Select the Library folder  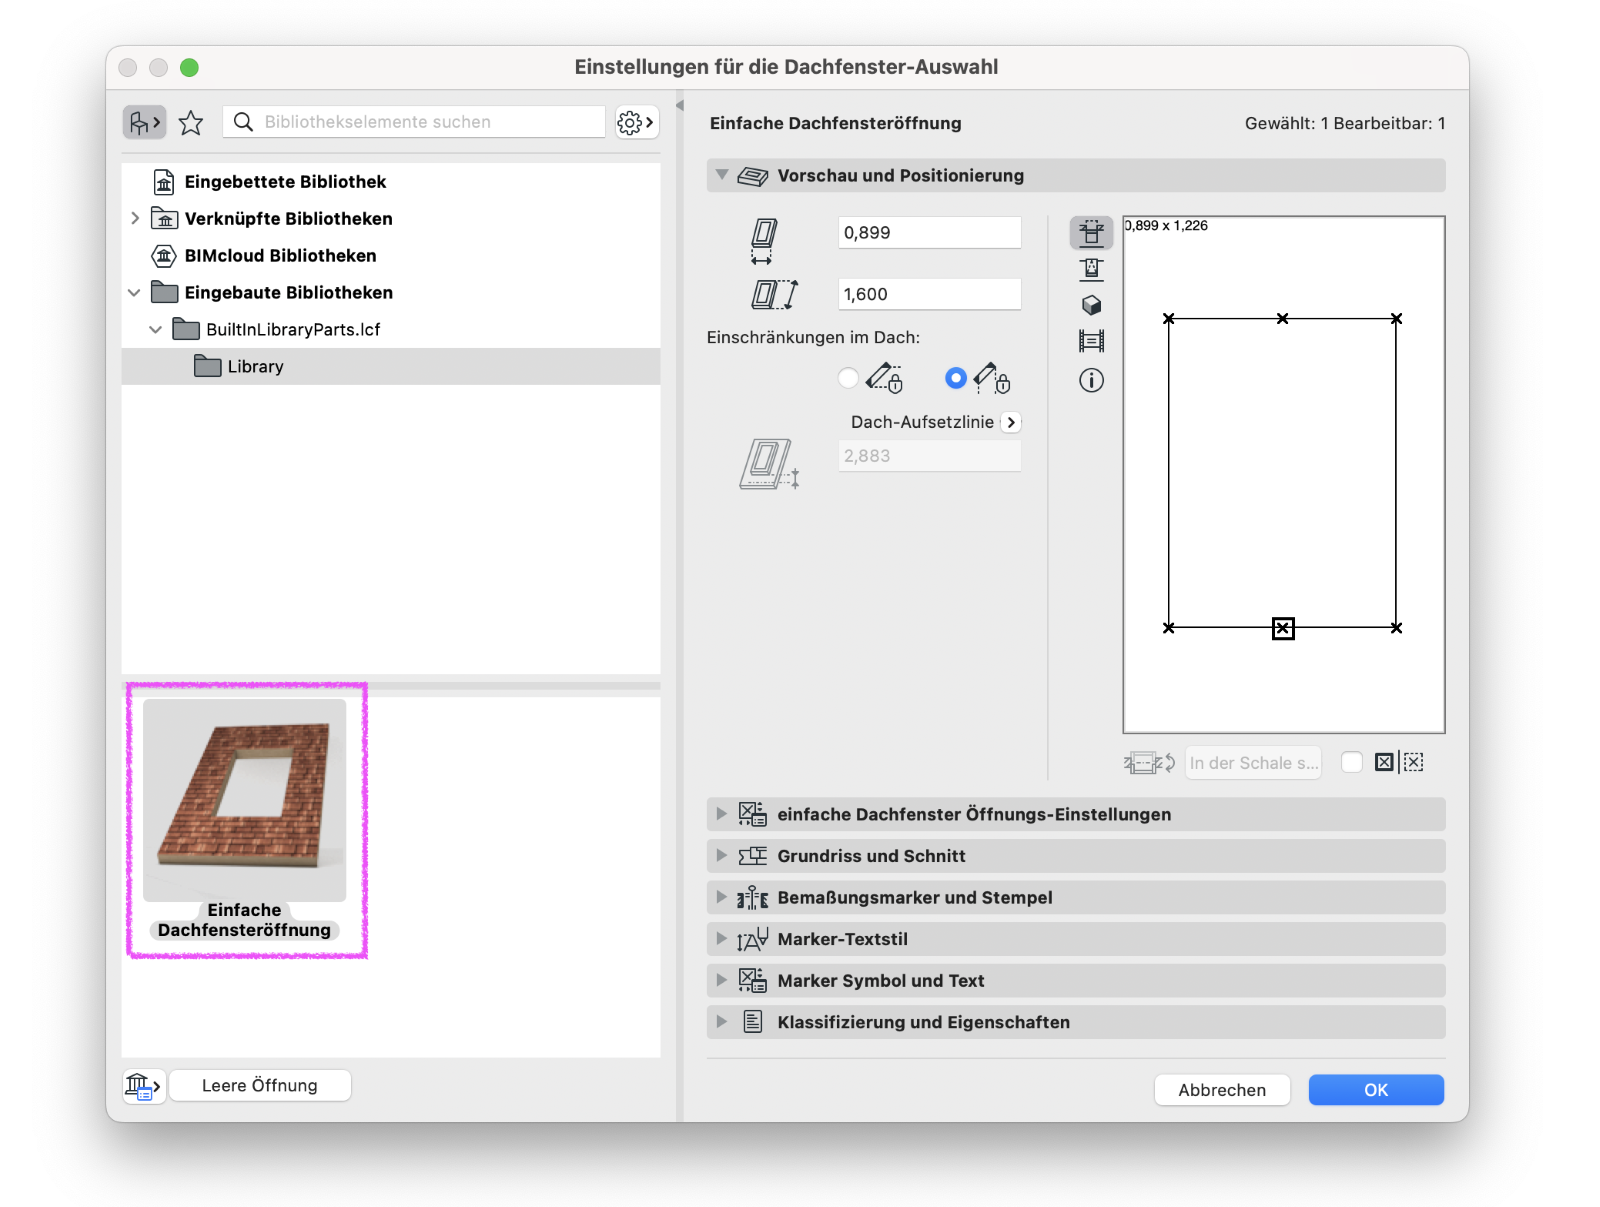390,366
